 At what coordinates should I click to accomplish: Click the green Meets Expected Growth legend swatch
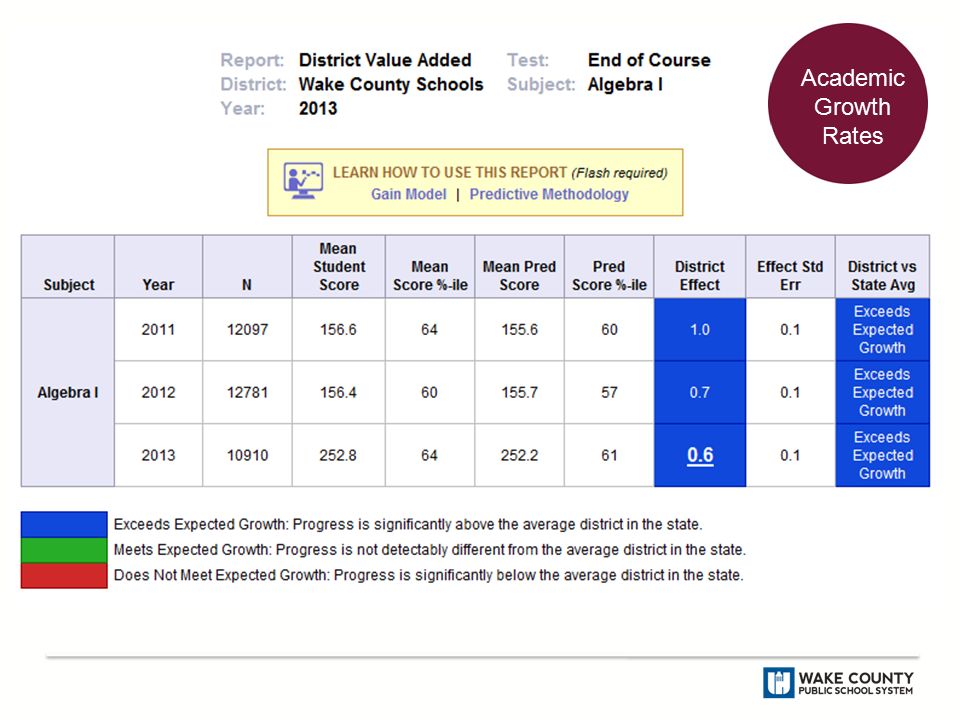pos(64,550)
